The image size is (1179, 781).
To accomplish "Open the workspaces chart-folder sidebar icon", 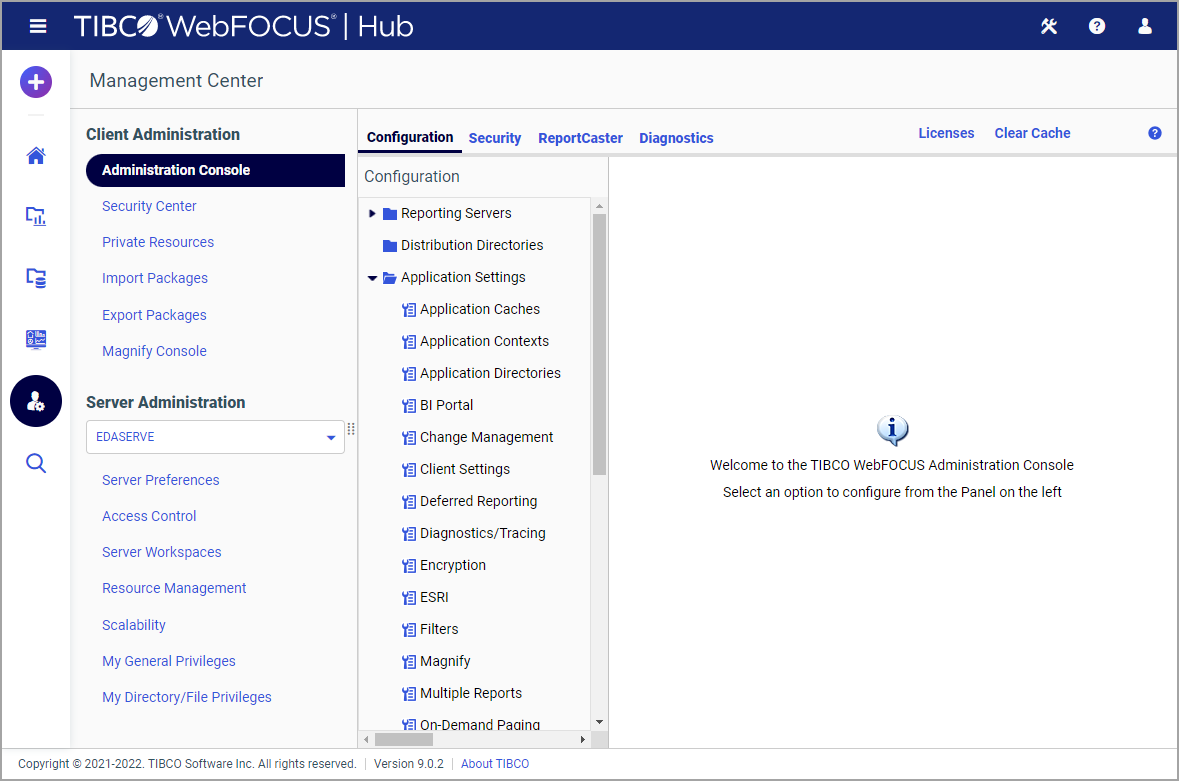I will coord(36,216).
